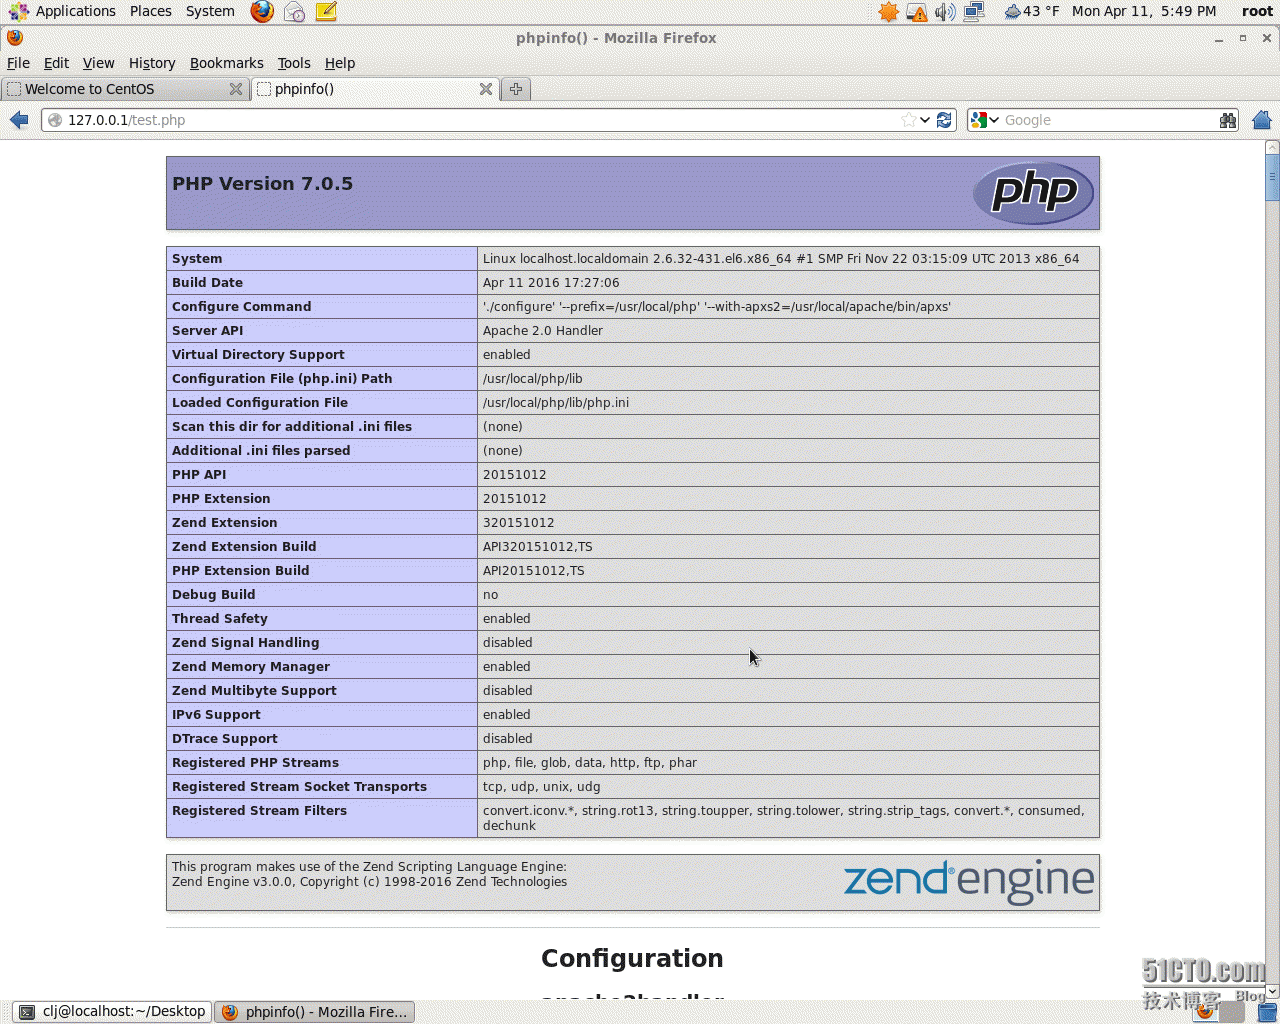Close the Welcome to CentOS tab
The height and width of the screenshot is (1024, 1280).
pyautogui.click(x=236, y=89)
